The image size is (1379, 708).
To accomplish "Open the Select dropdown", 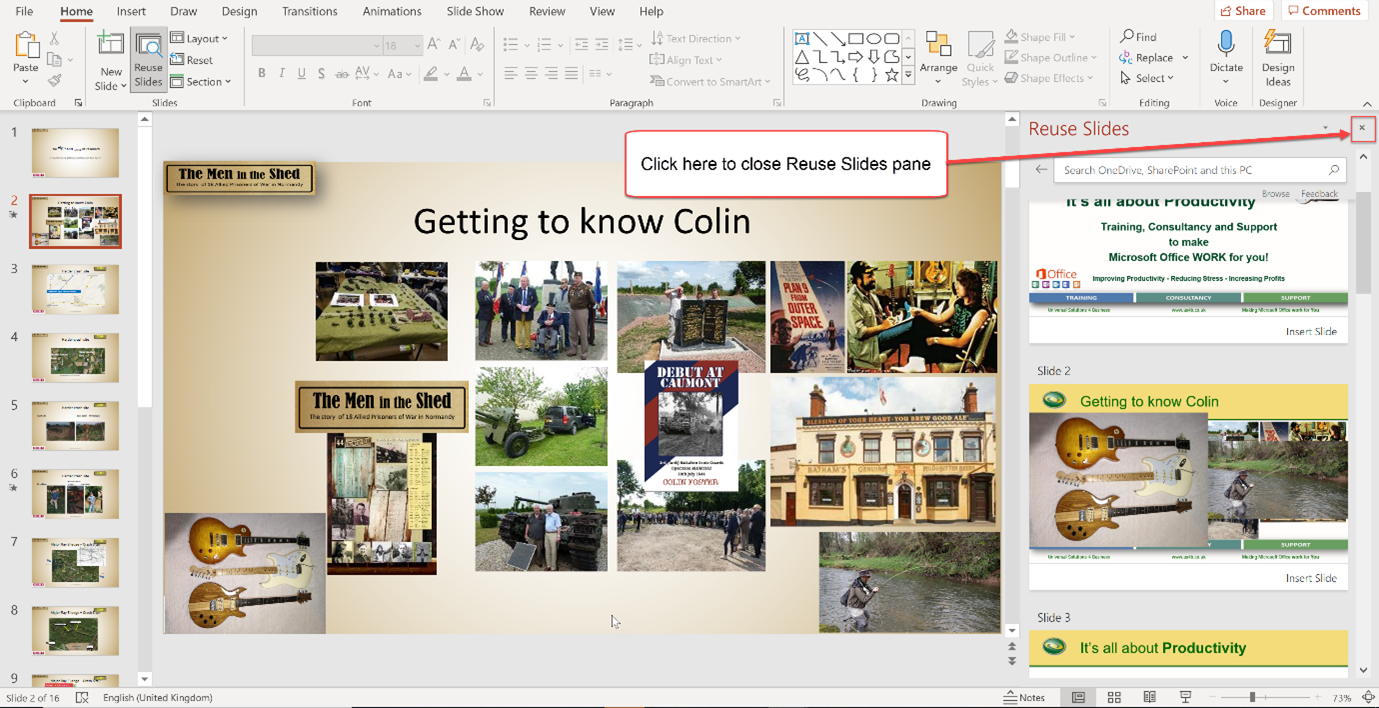I will (1148, 78).
